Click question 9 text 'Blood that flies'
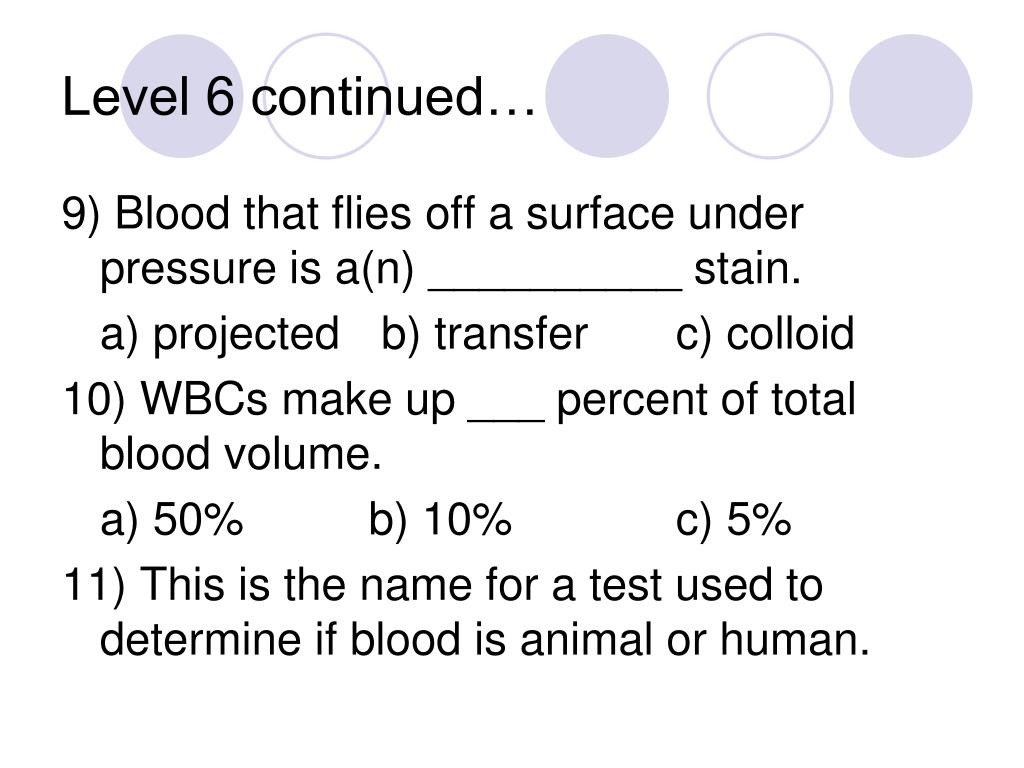 [264, 214]
